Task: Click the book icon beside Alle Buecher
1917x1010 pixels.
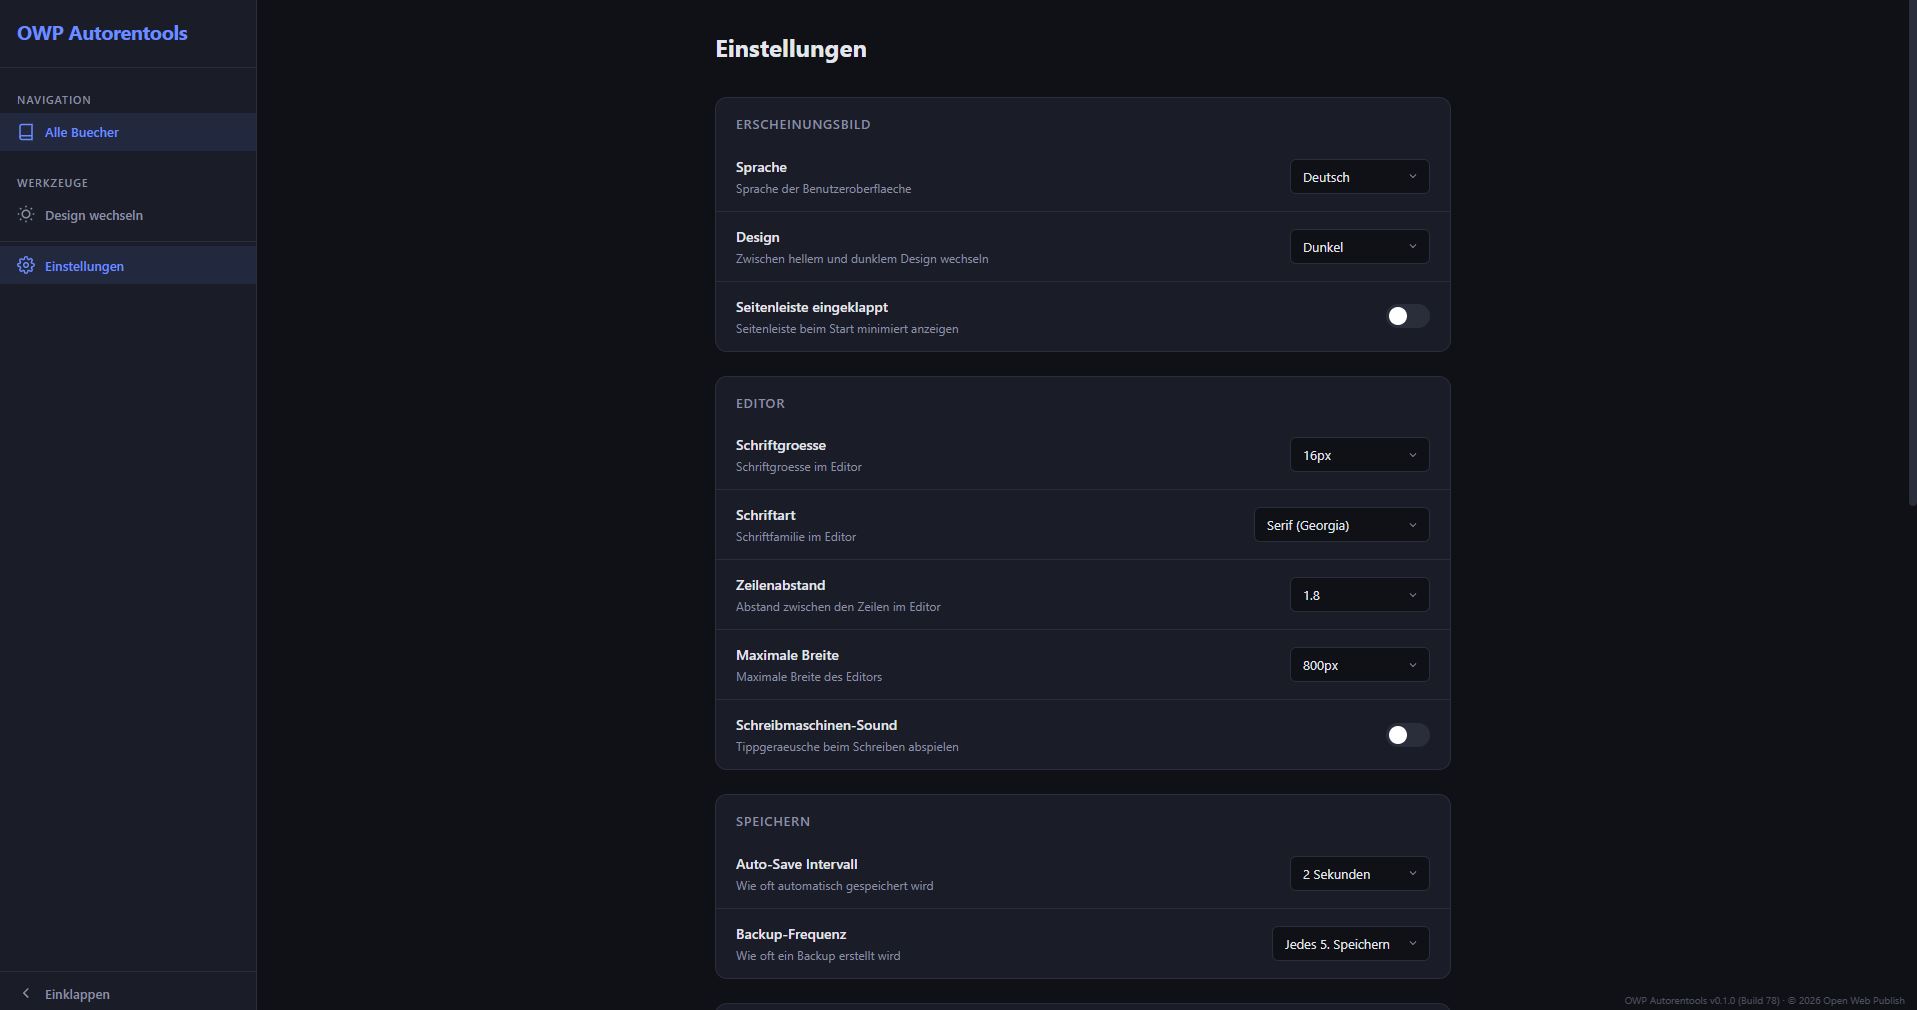Action: point(26,132)
